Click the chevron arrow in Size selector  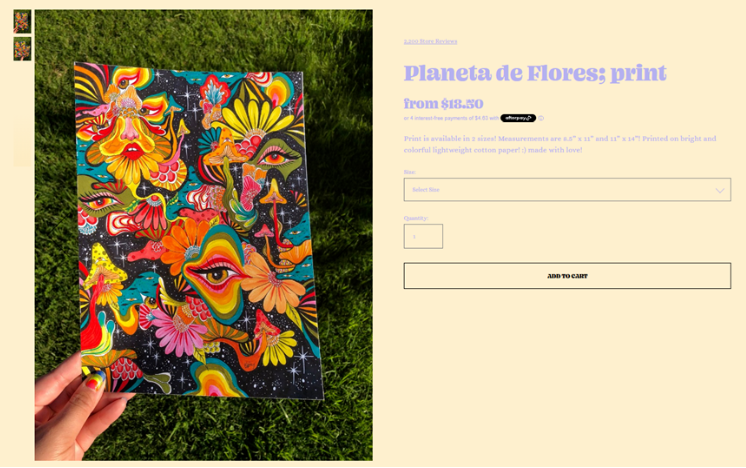pyautogui.click(x=720, y=190)
